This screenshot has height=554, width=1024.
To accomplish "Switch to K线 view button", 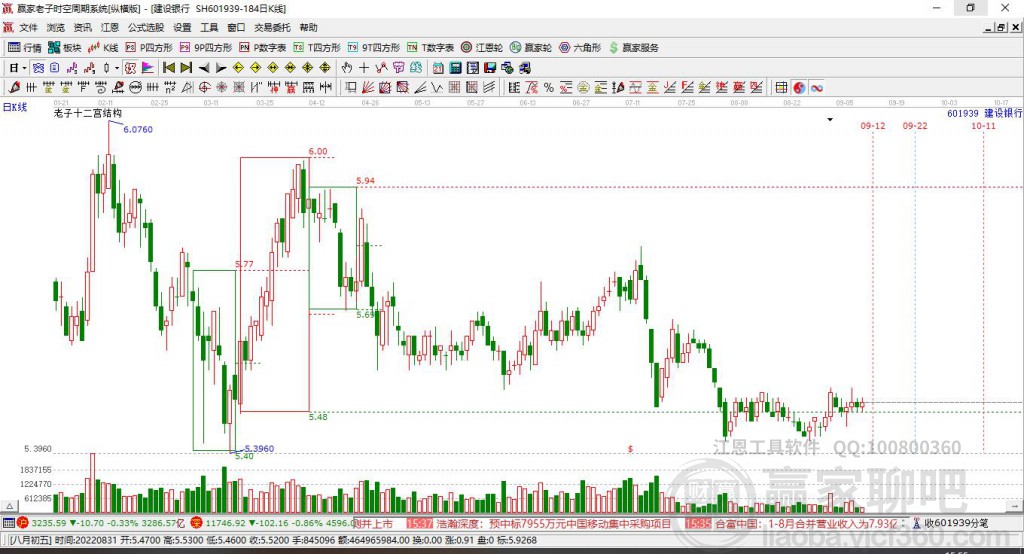I will click(x=103, y=48).
